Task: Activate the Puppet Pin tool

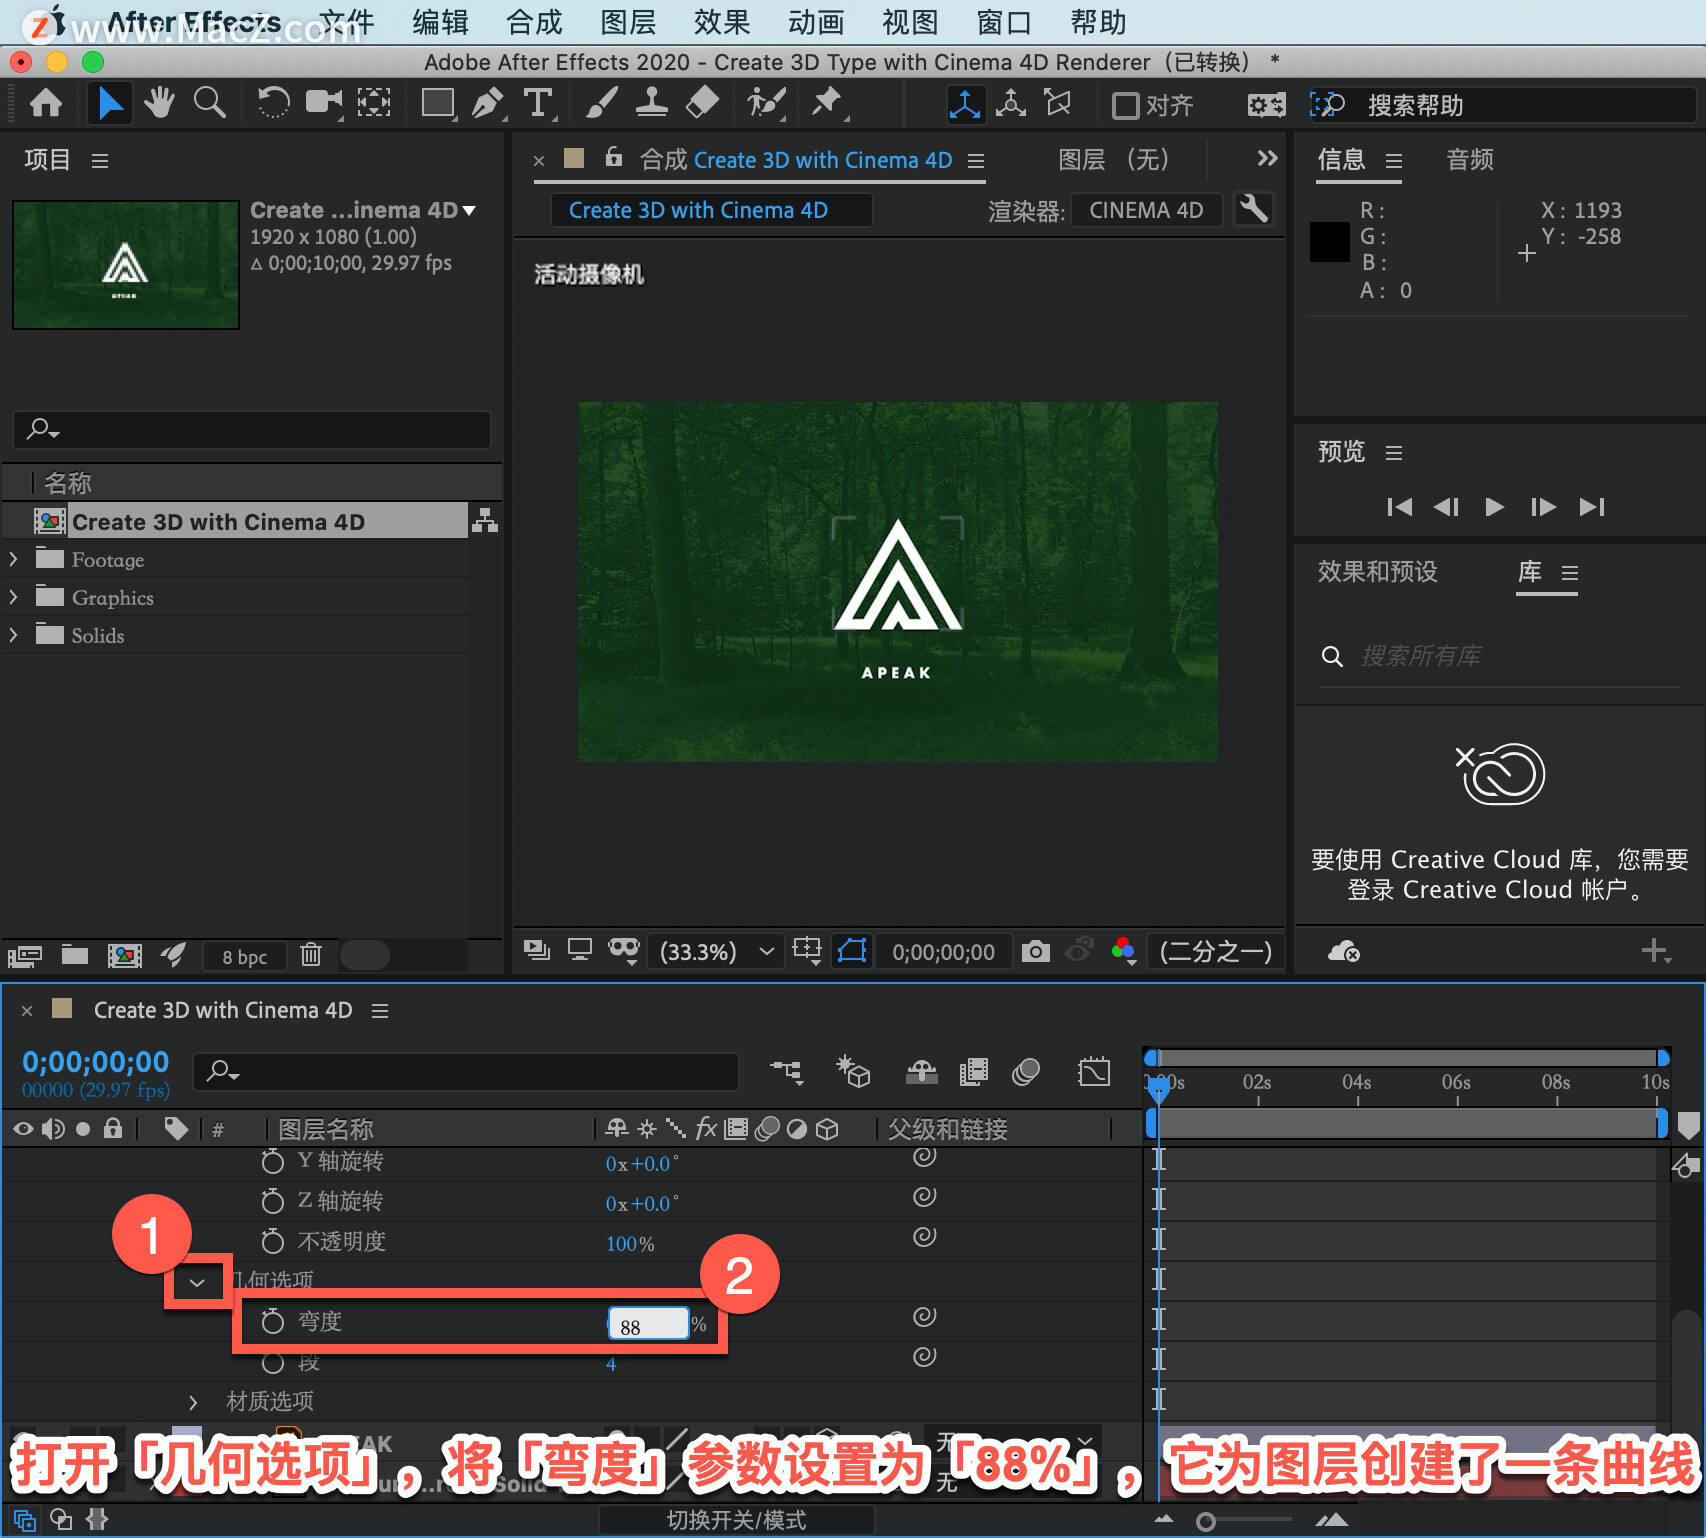Action: (x=828, y=103)
